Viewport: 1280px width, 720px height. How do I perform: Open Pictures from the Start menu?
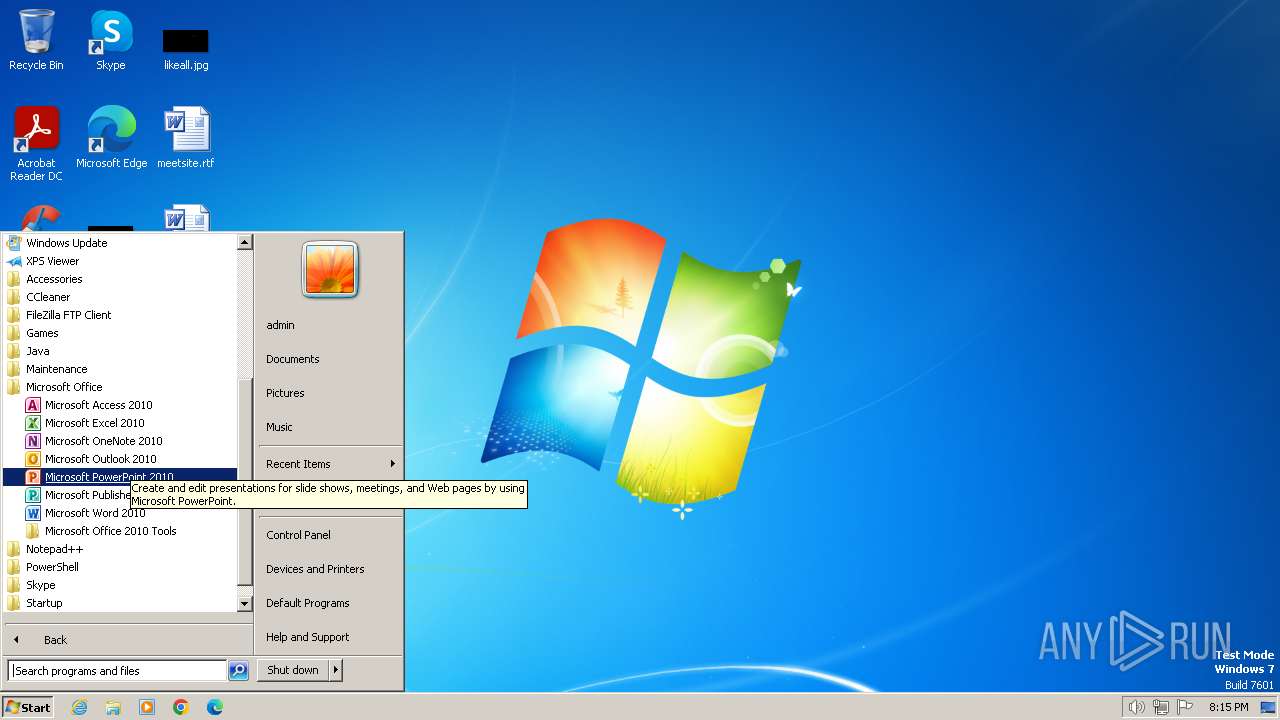tap(285, 393)
